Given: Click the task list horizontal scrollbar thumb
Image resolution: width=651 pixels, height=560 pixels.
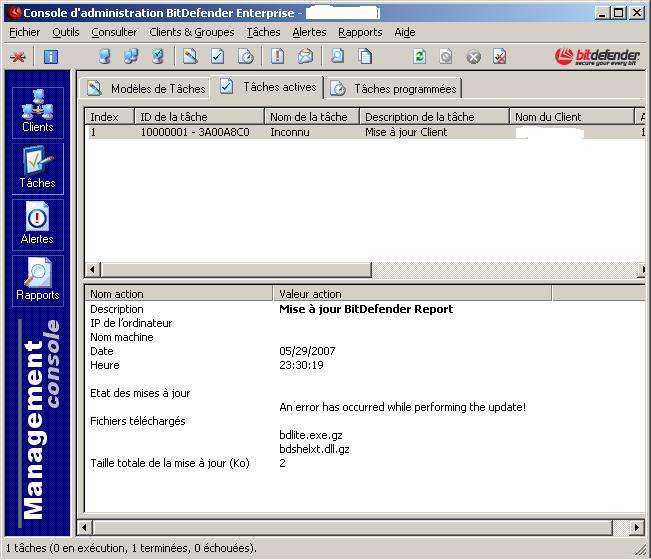Looking at the screenshot, I should [236, 270].
